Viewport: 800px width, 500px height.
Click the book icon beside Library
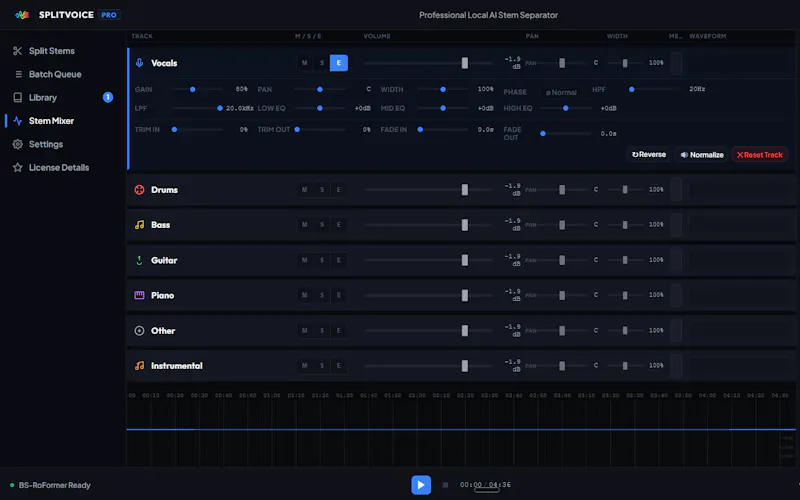click(x=17, y=97)
